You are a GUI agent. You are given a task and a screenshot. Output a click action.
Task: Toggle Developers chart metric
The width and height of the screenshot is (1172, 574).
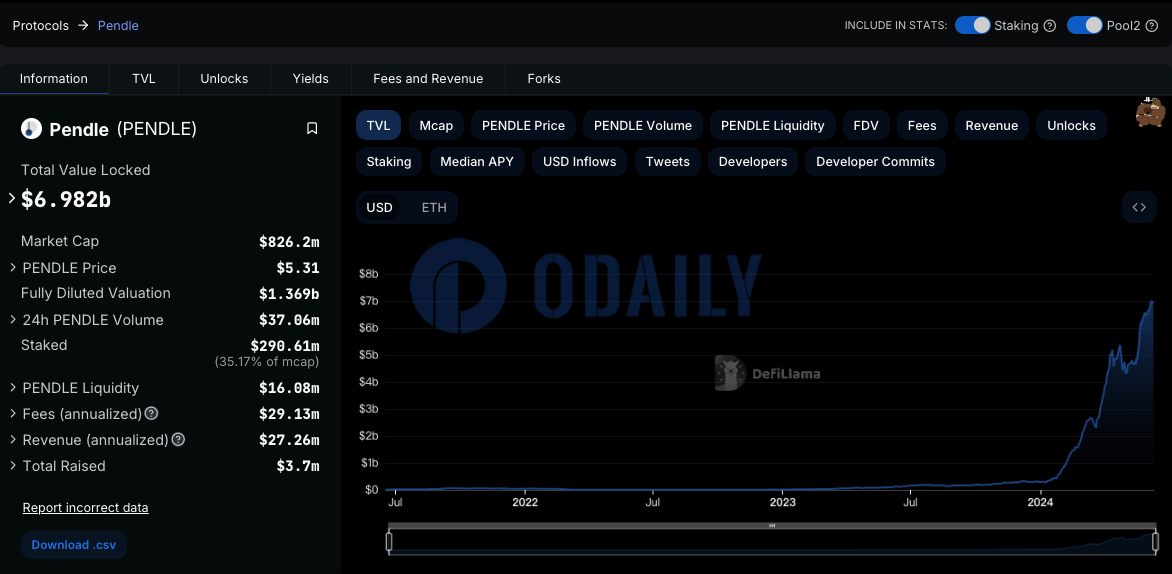click(753, 161)
